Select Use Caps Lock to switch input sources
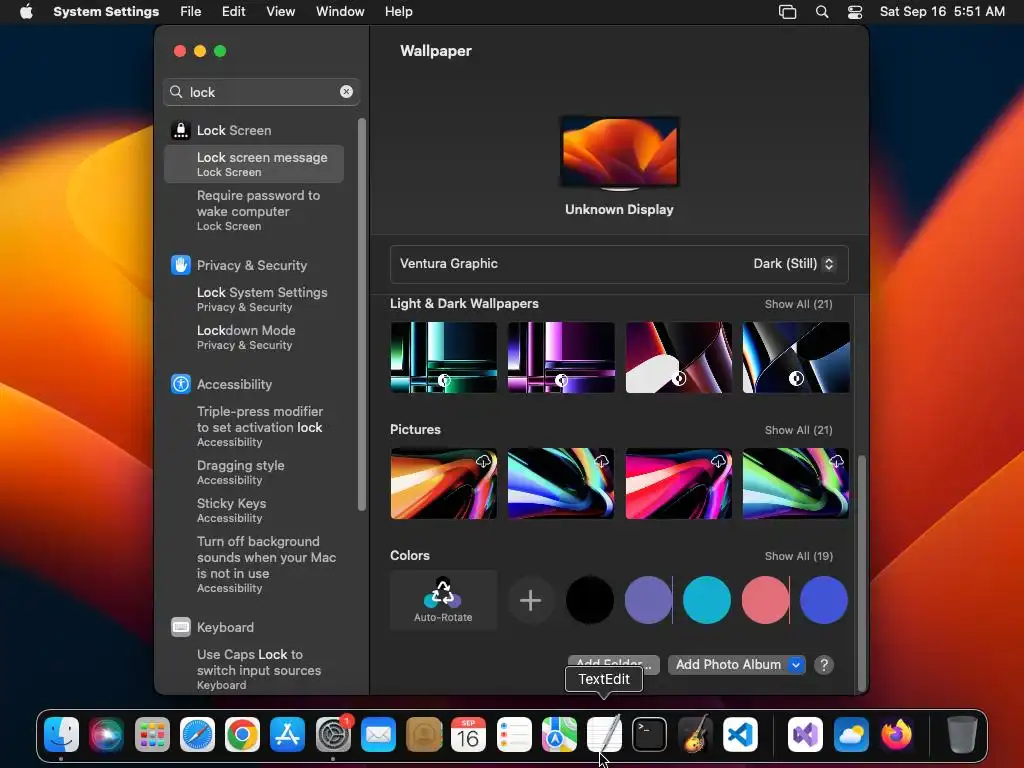Image resolution: width=1024 pixels, height=768 pixels. point(254,669)
